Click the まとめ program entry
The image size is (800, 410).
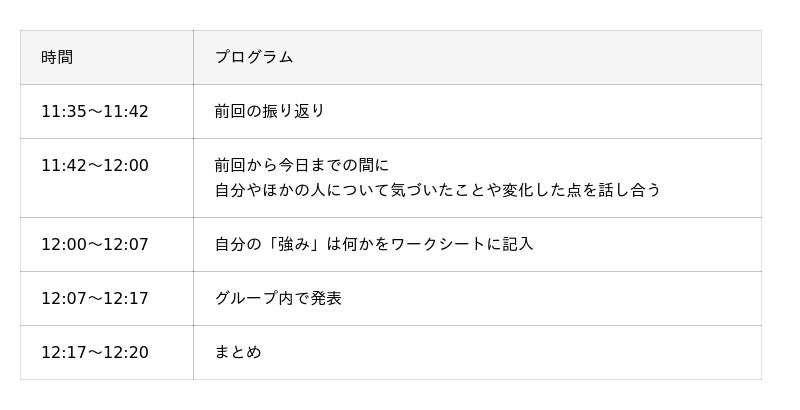pyautogui.click(x=238, y=352)
